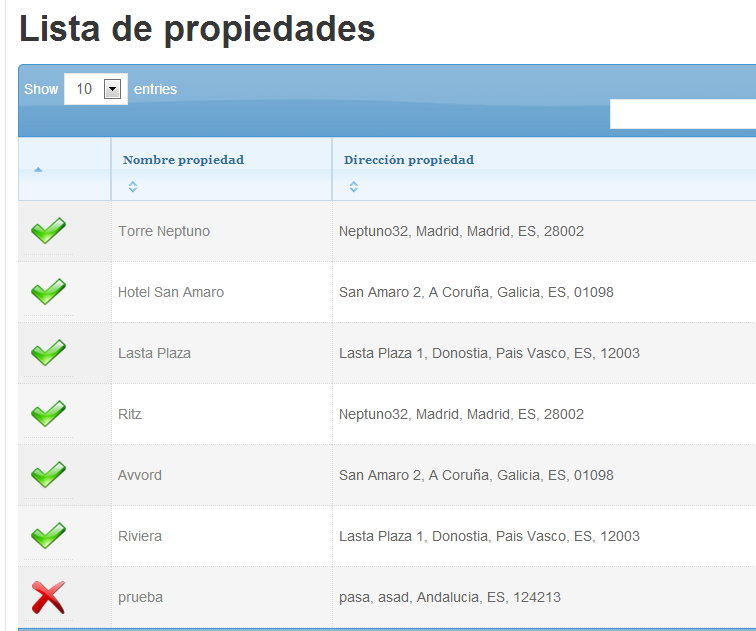Click the red X icon for prueba
The height and width of the screenshot is (631, 756).
click(x=48, y=597)
